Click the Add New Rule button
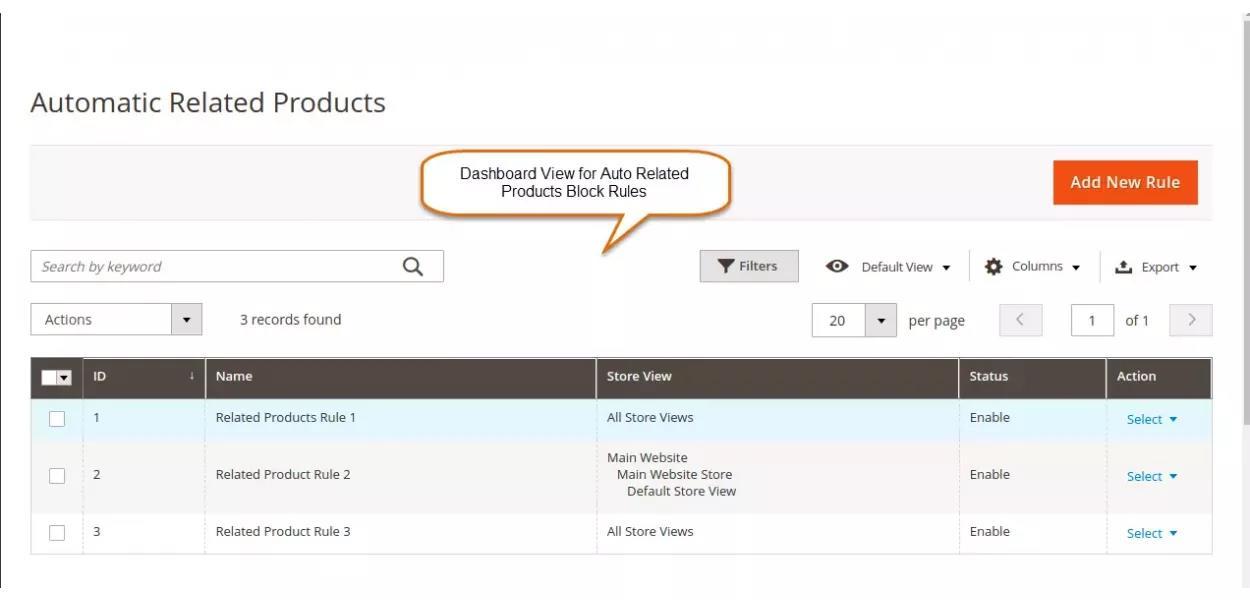This screenshot has height=600, width=1250. pos(1125,182)
